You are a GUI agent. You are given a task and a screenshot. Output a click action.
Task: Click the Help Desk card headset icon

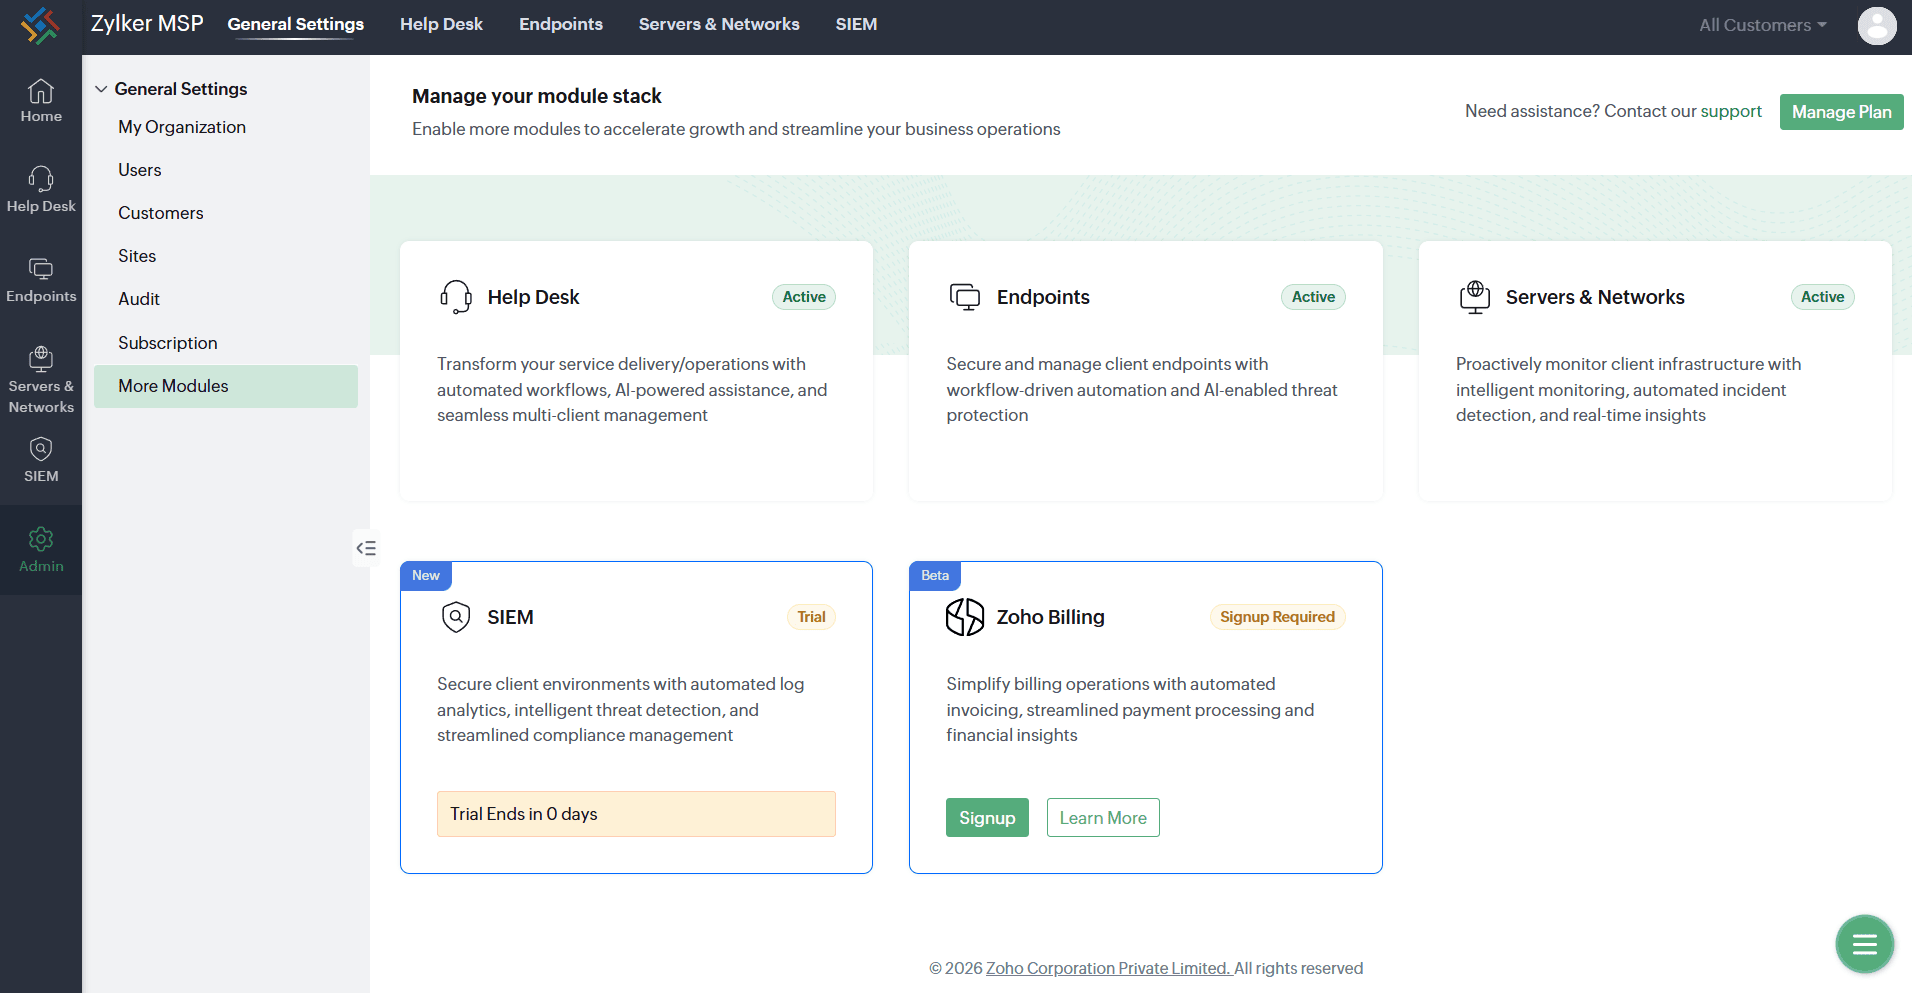456,297
